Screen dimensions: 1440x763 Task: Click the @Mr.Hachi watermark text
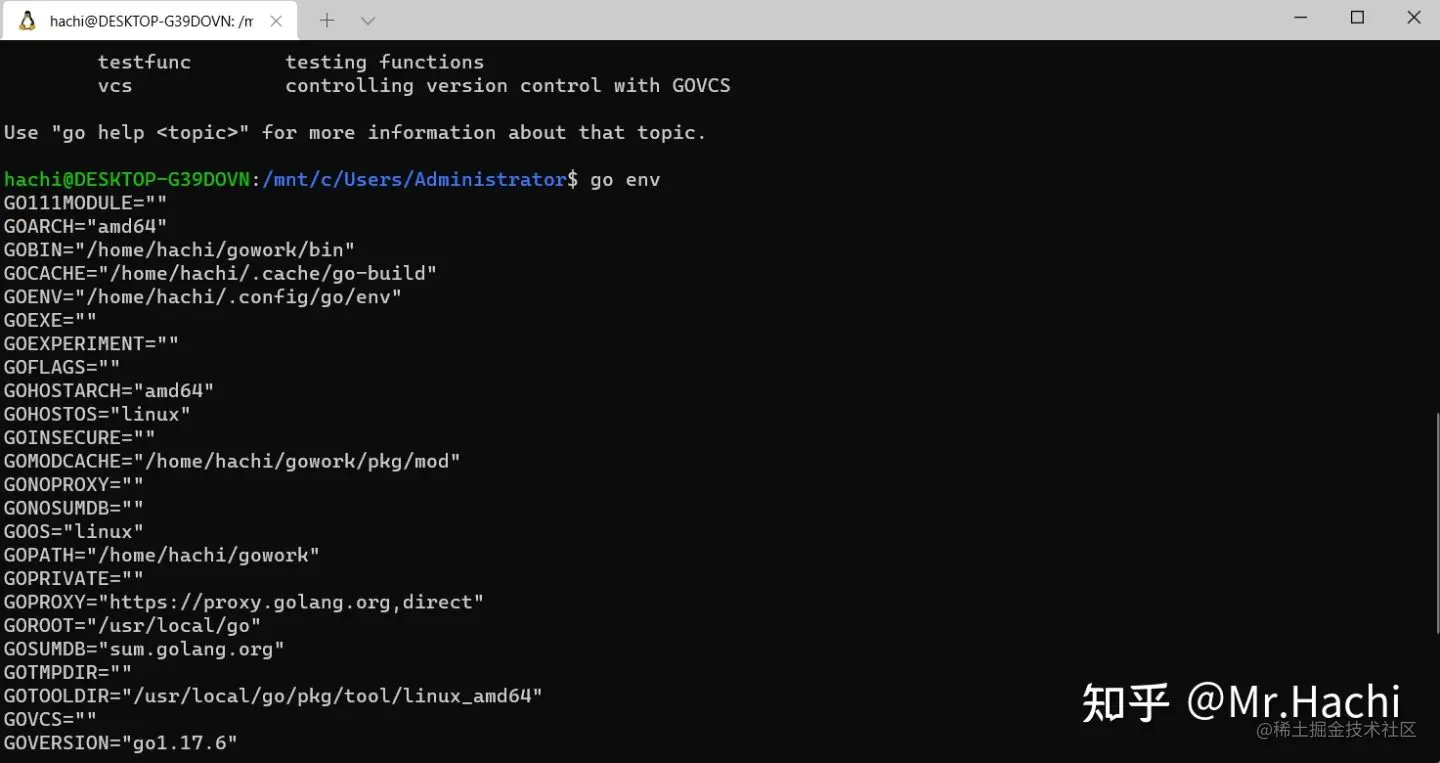pyautogui.click(x=1293, y=701)
